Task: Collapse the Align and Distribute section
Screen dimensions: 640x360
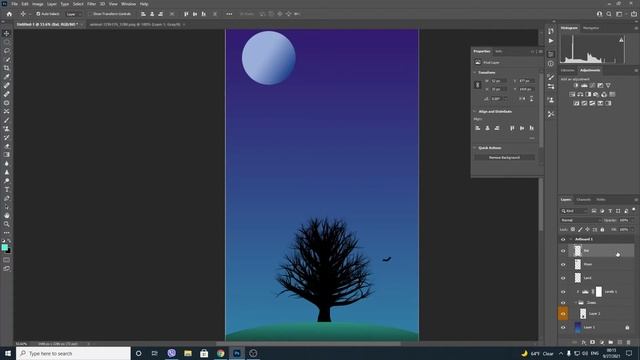Action: click(x=475, y=111)
